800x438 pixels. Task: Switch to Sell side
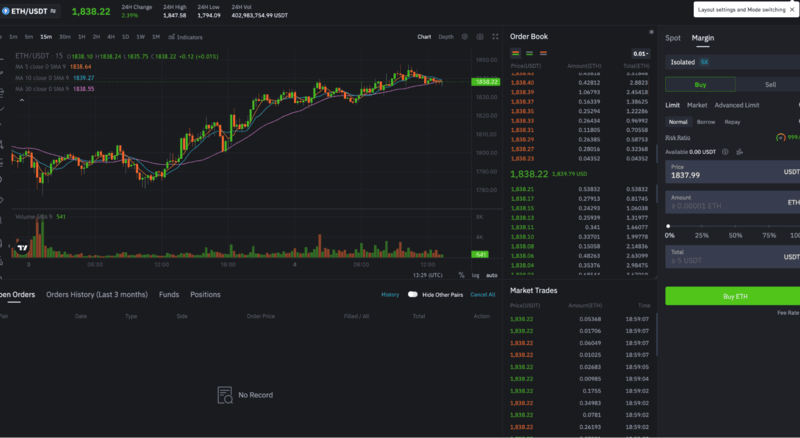[x=770, y=85]
